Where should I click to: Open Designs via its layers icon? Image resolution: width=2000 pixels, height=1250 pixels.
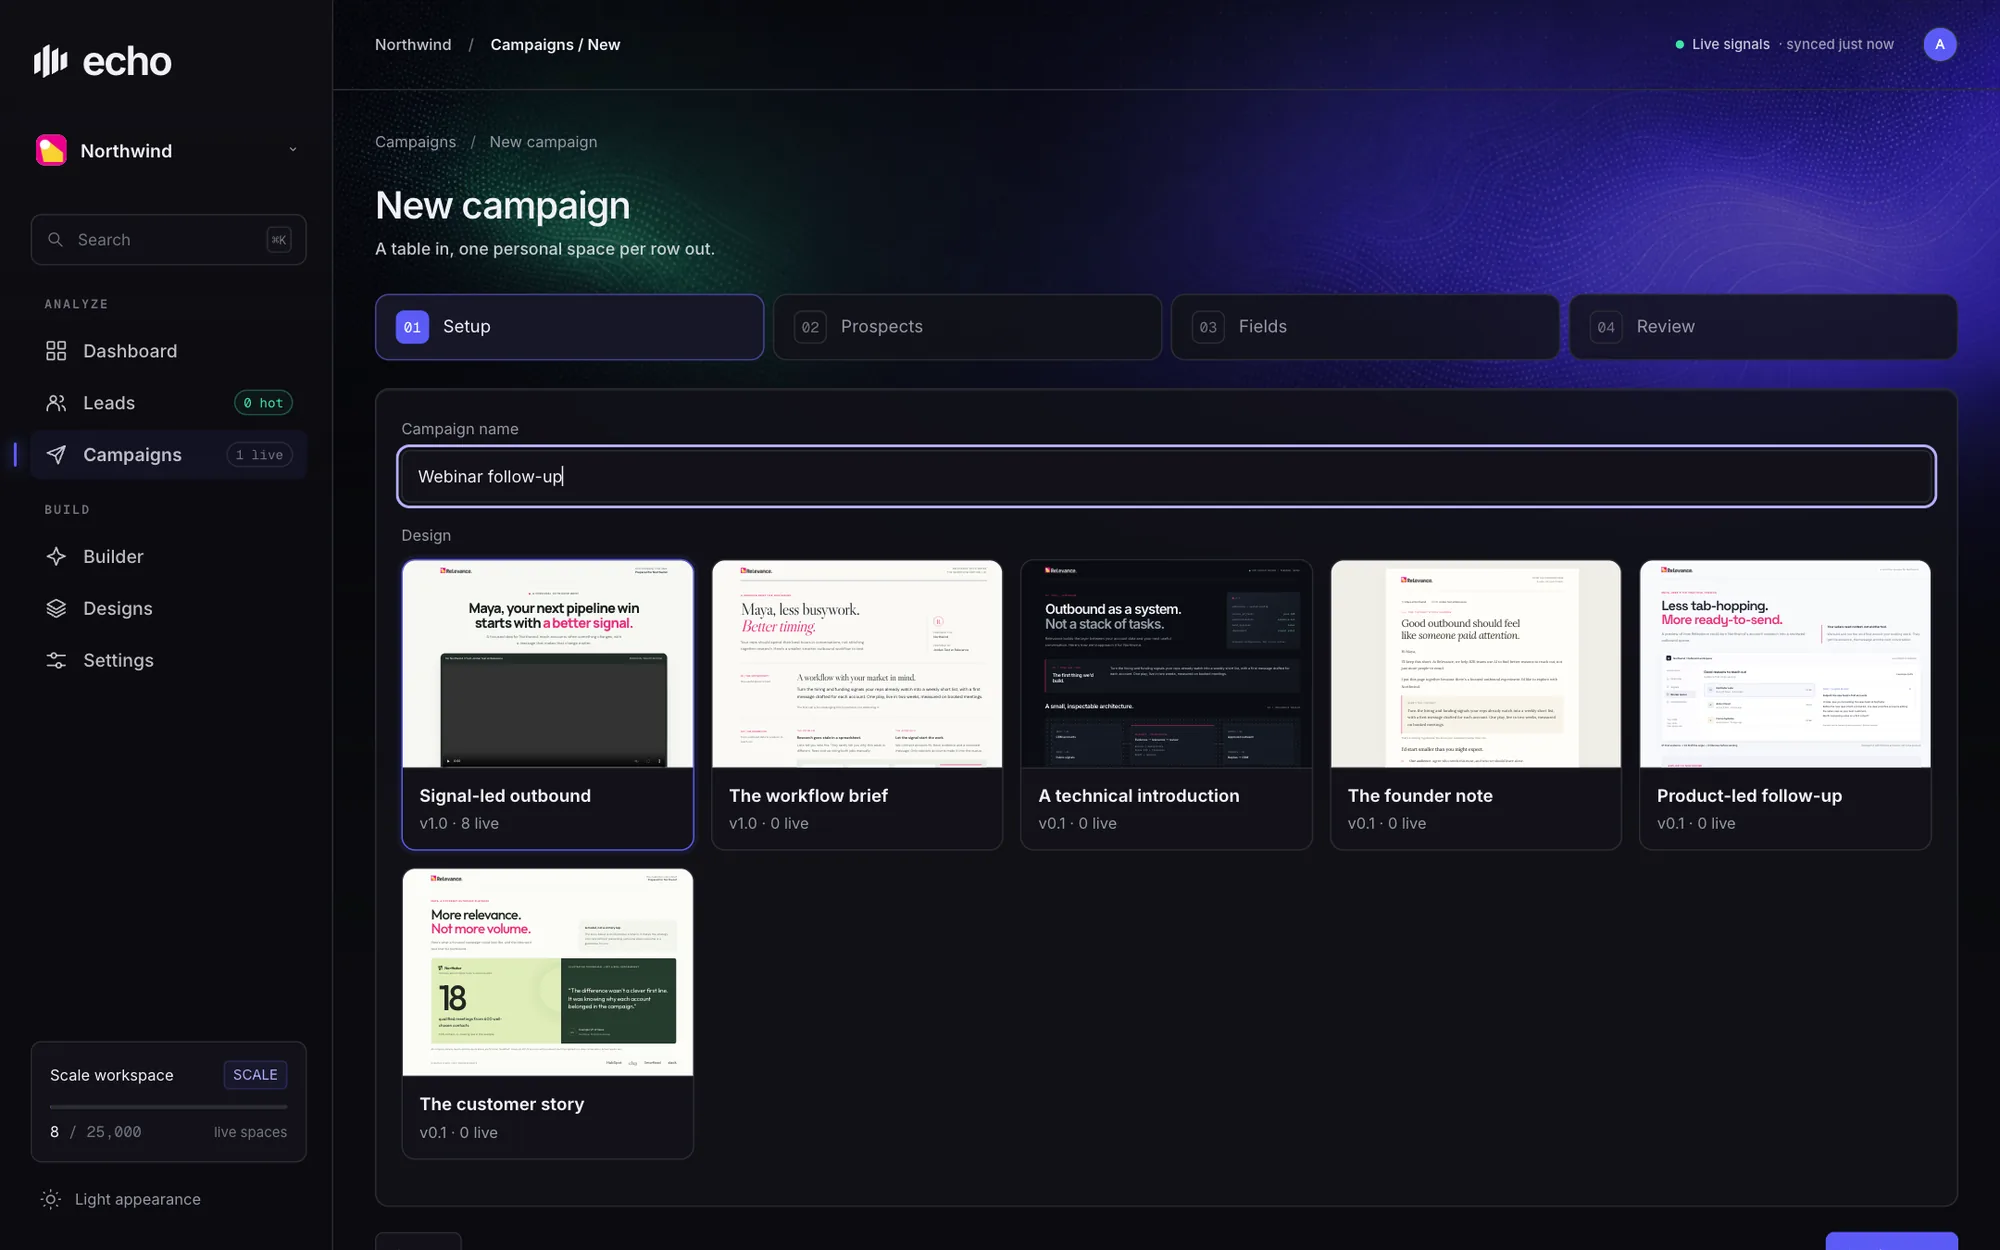click(56, 609)
